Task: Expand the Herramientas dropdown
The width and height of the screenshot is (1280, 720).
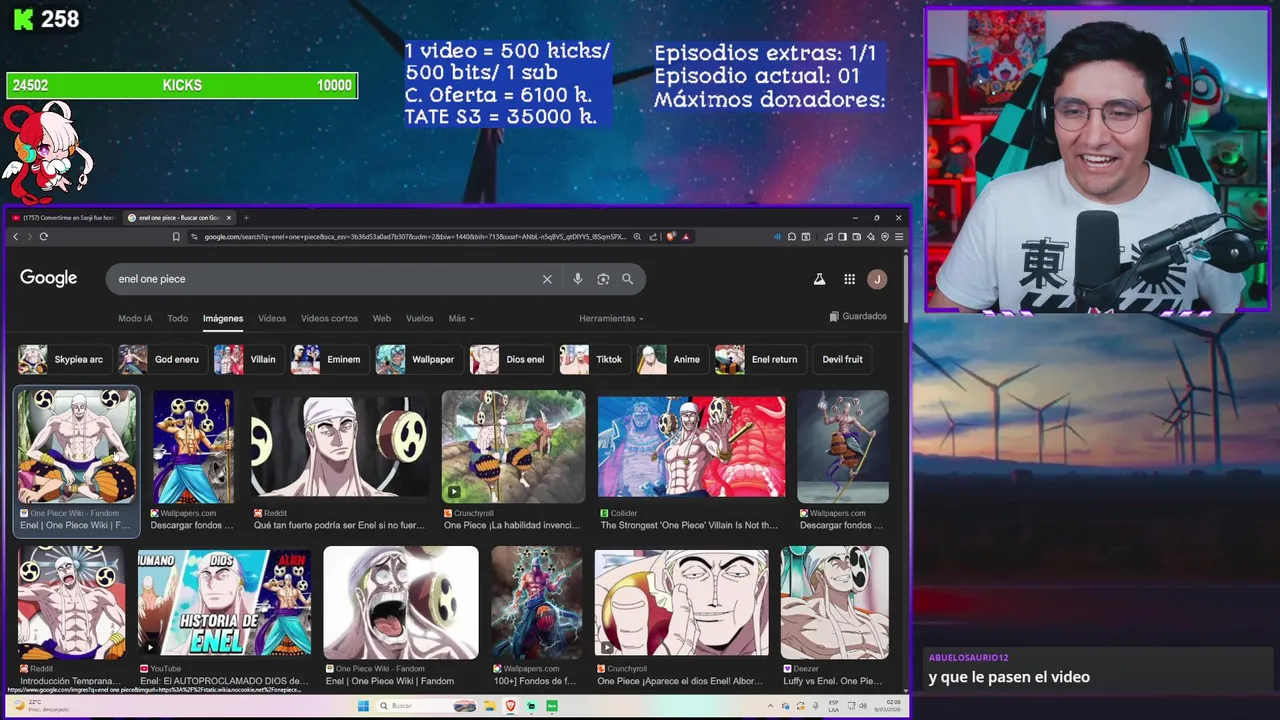Action: [611, 318]
